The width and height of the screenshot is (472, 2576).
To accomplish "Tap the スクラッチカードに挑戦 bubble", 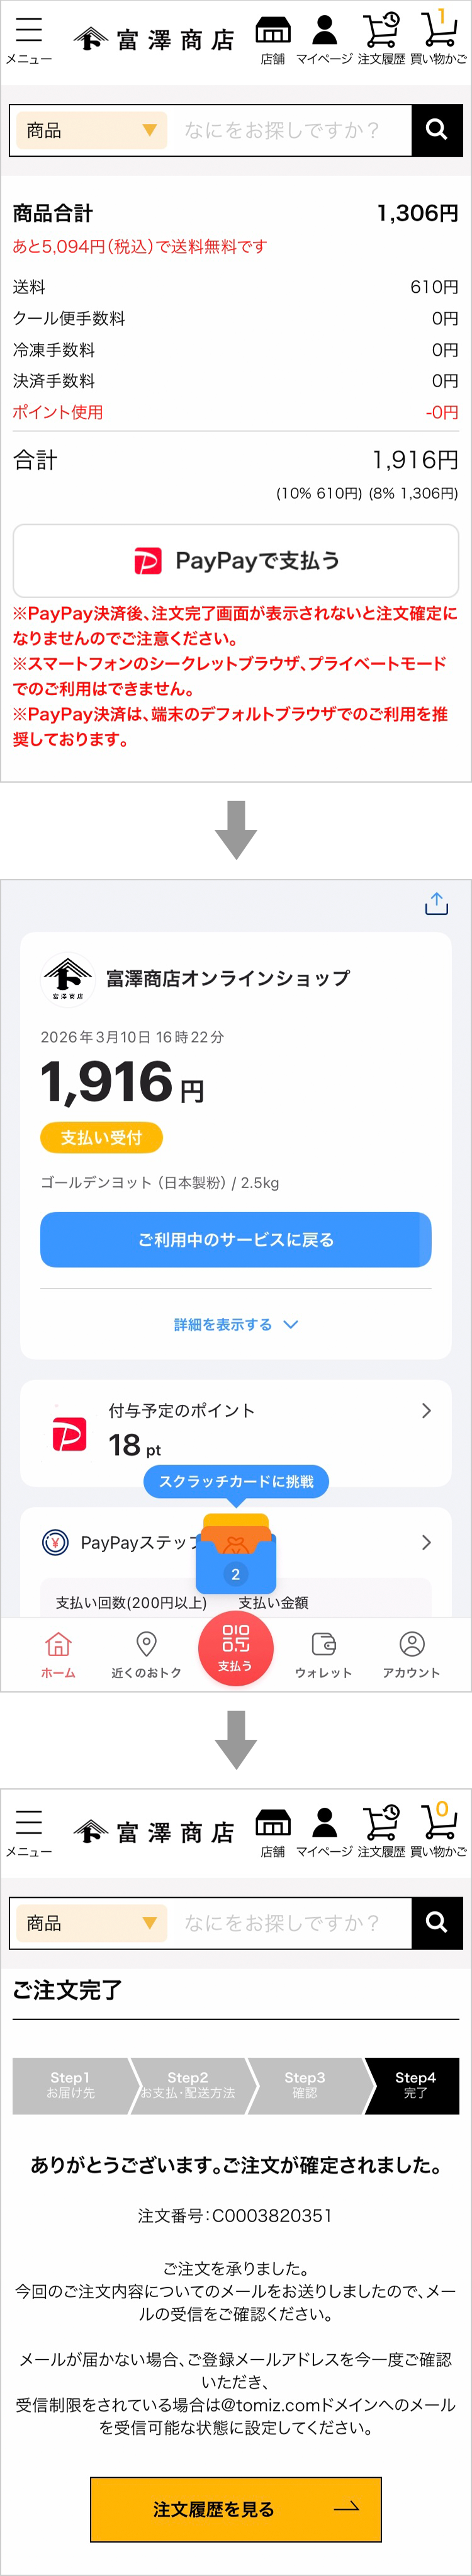I will tap(236, 1481).
